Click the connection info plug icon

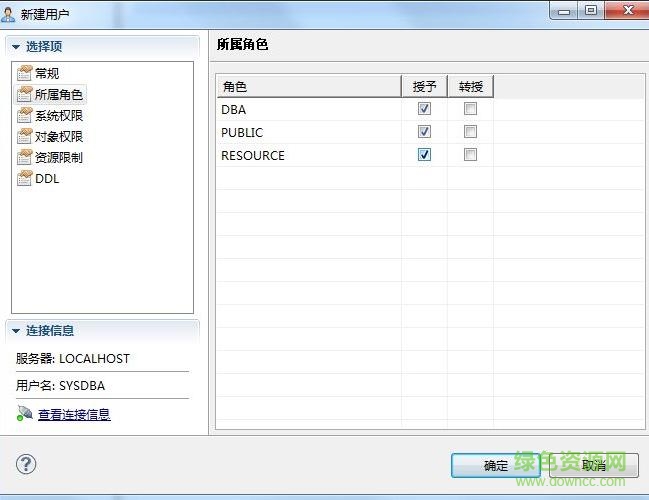(24, 414)
